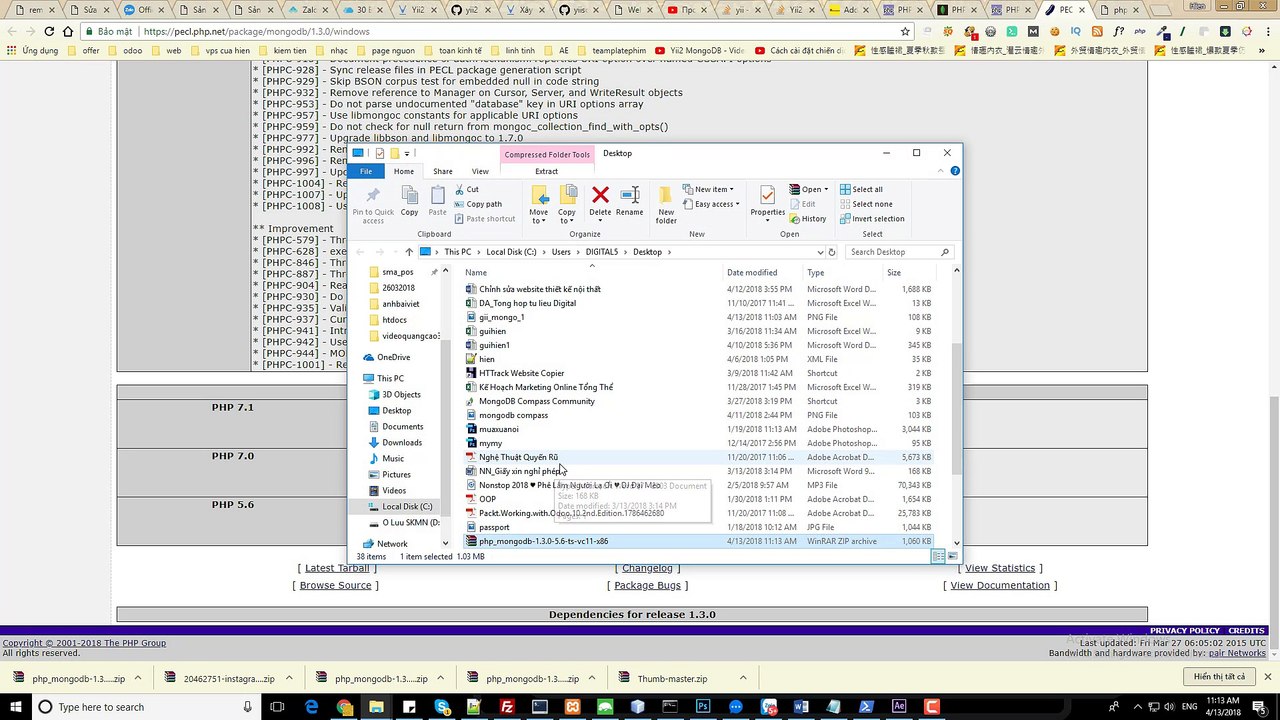
Task: Collapse the Explorer ribbon chevron
Action: click(943, 171)
